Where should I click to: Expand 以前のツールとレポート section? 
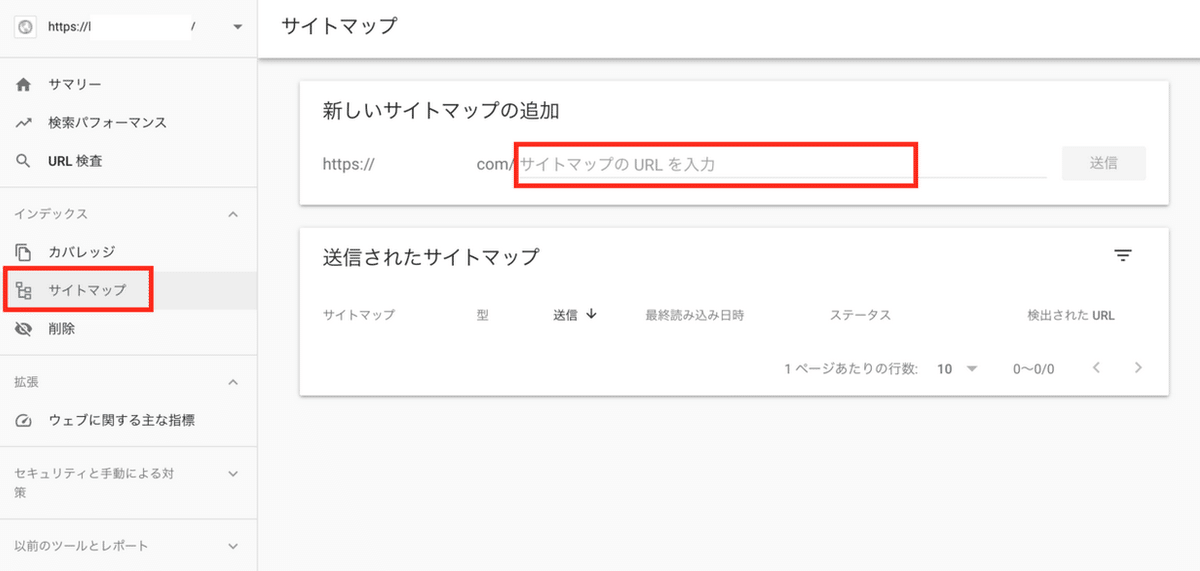click(233, 546)
